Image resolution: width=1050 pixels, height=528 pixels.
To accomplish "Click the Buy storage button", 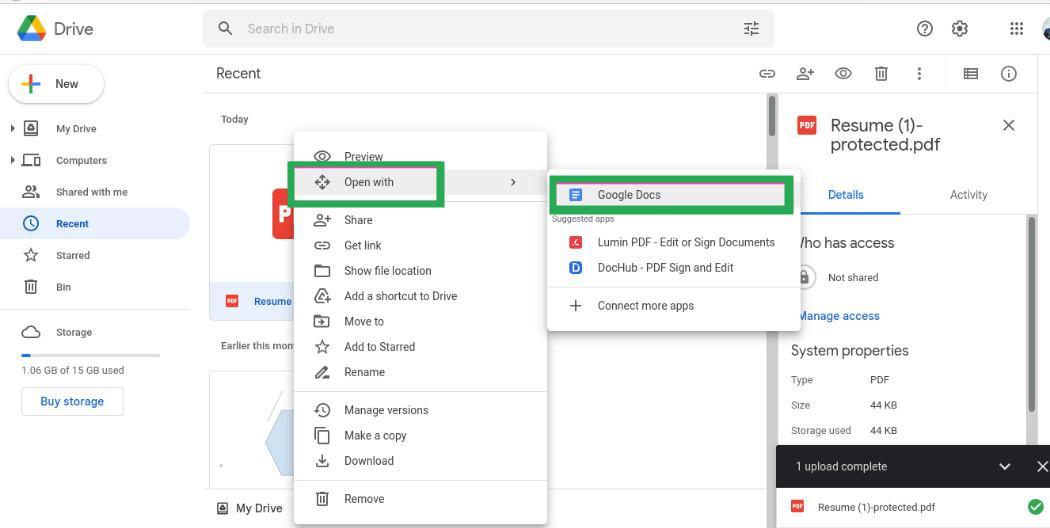I will (x=72, y=401).
